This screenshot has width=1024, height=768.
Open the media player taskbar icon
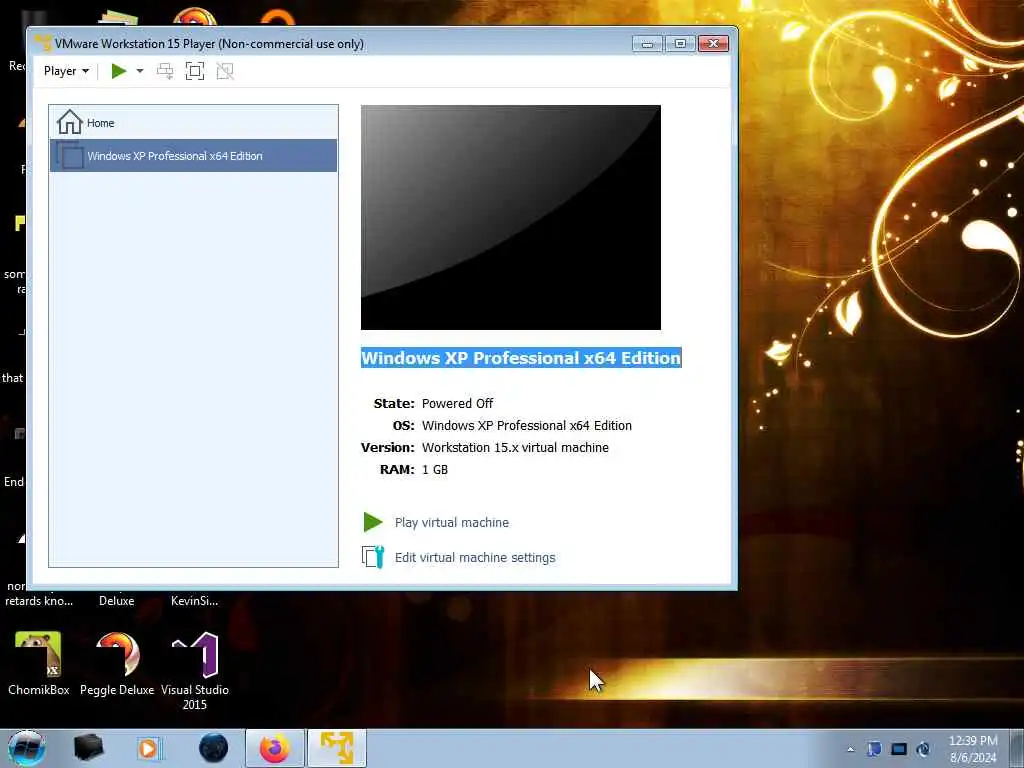[148, 748]
